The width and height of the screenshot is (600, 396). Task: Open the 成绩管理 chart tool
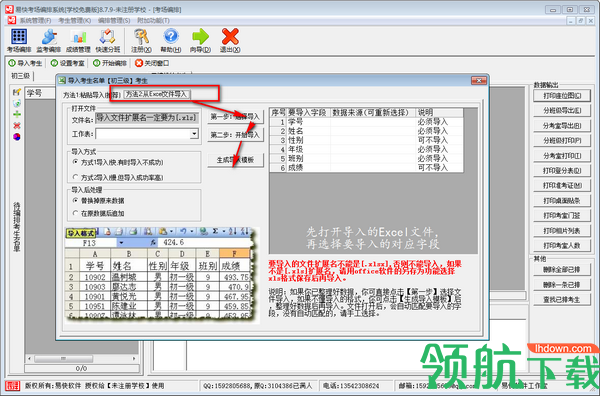point(78,41)
